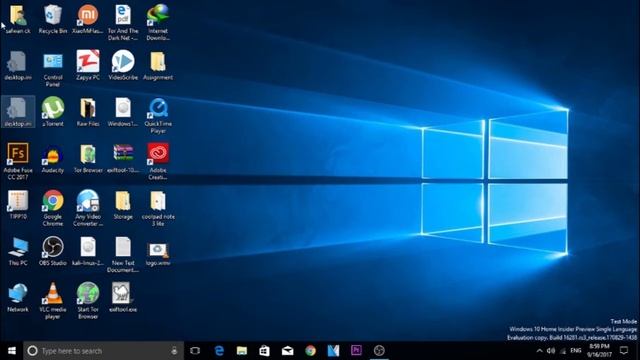The image size is (640, 360).
Task: Select the New Text Document file
Action: tap(123, 255)
